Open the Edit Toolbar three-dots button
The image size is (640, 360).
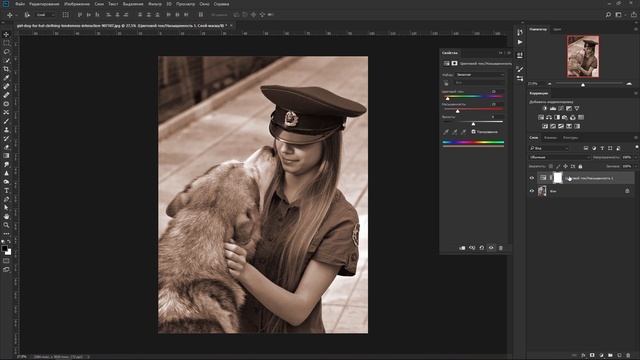(6, 234)
